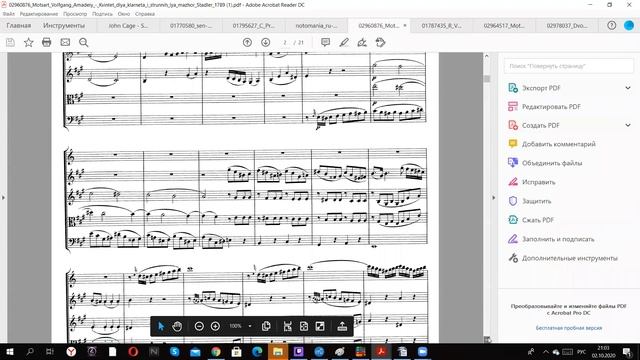Open the Windows Start menu
Screen dimensions: 640x360
pyautogui.click(x=10, y=351)
